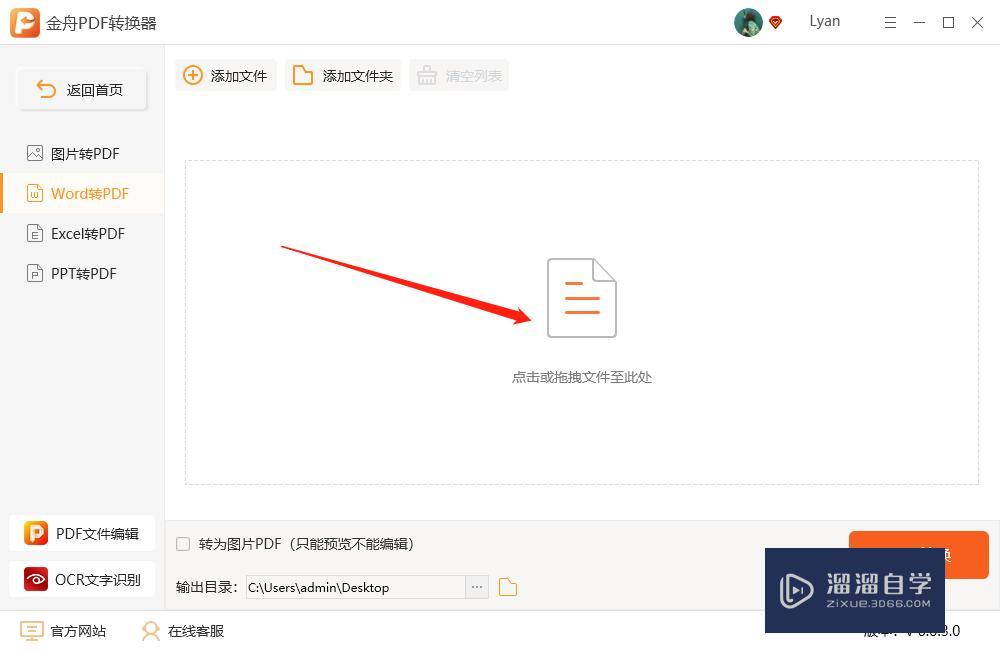
Task: Open 在线客服 support link
Action: (183, 631)
